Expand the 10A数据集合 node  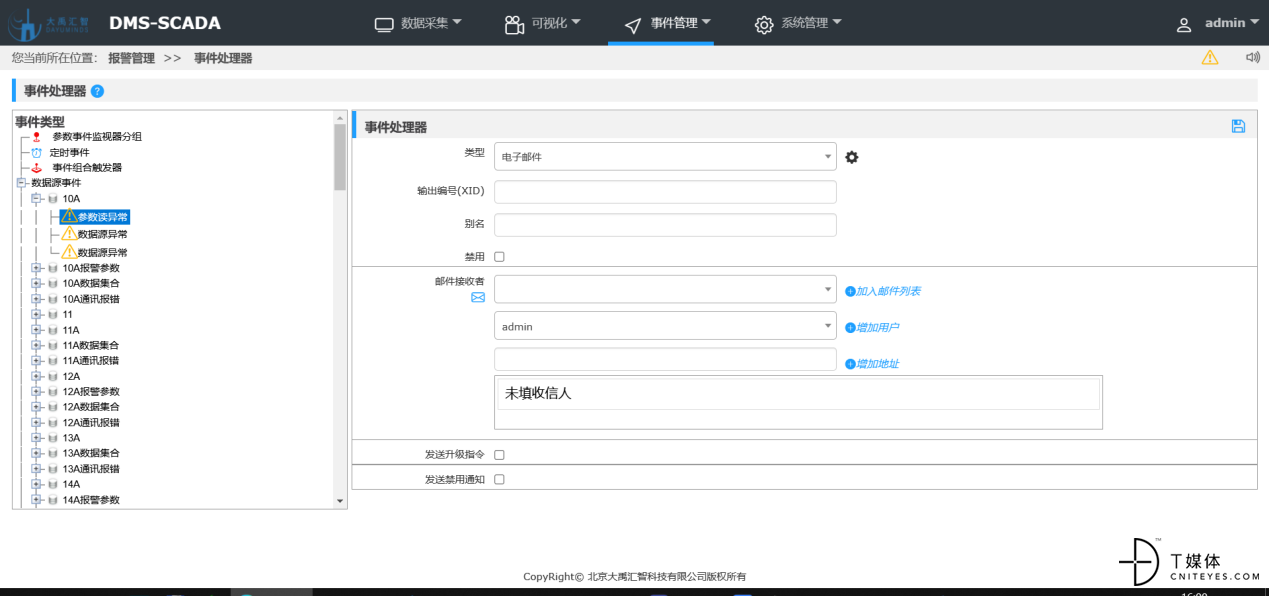click(37, 283)
